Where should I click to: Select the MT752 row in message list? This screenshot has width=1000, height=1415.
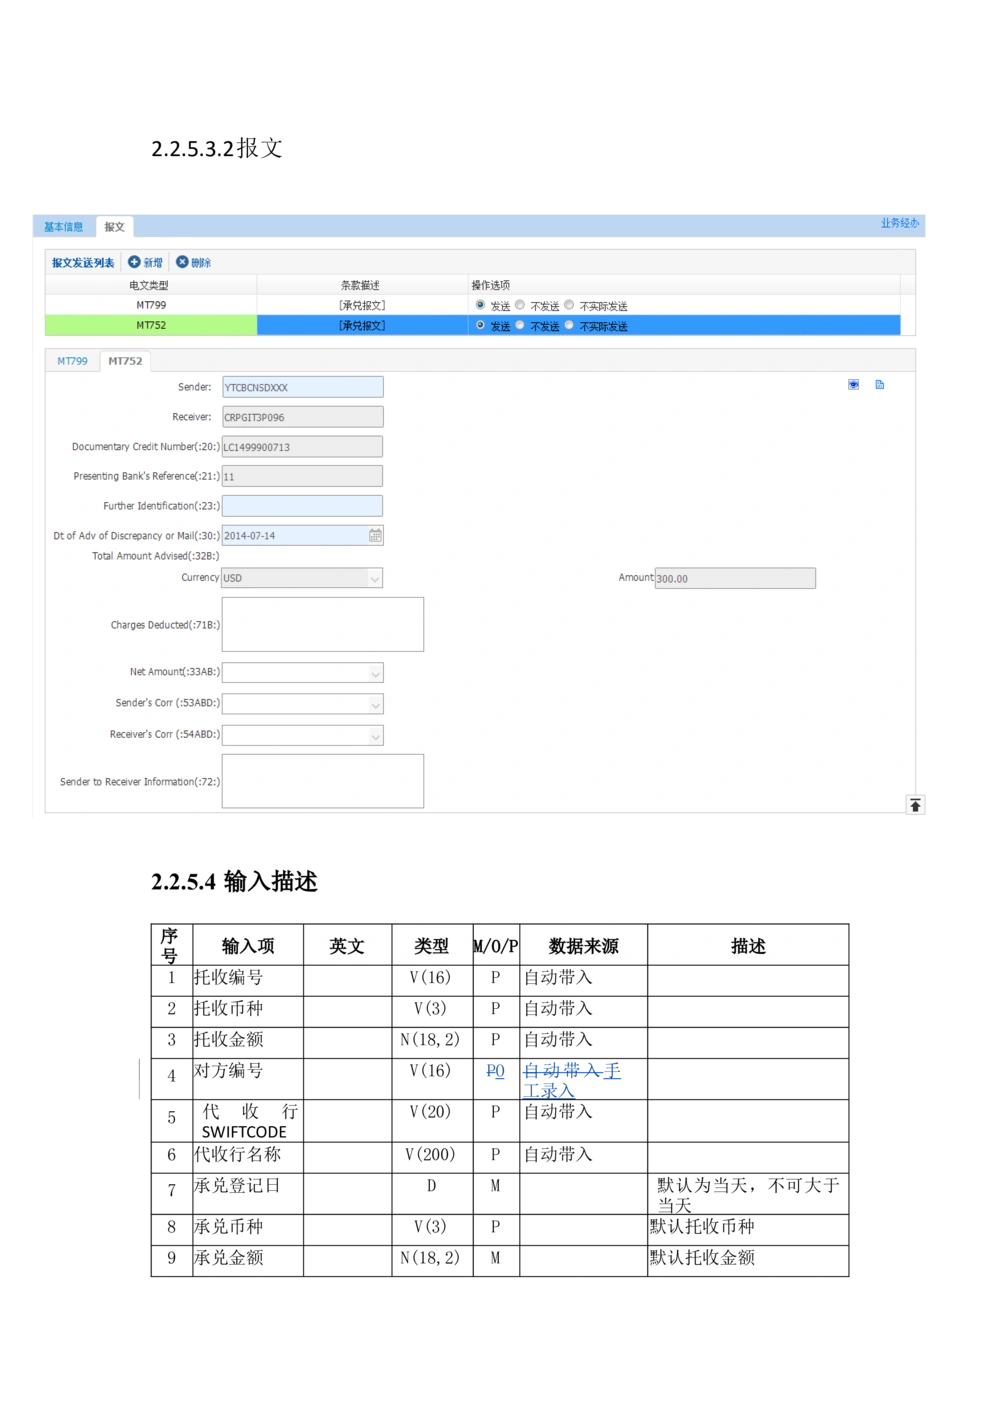pyautogui.click(x=151, y=325)
